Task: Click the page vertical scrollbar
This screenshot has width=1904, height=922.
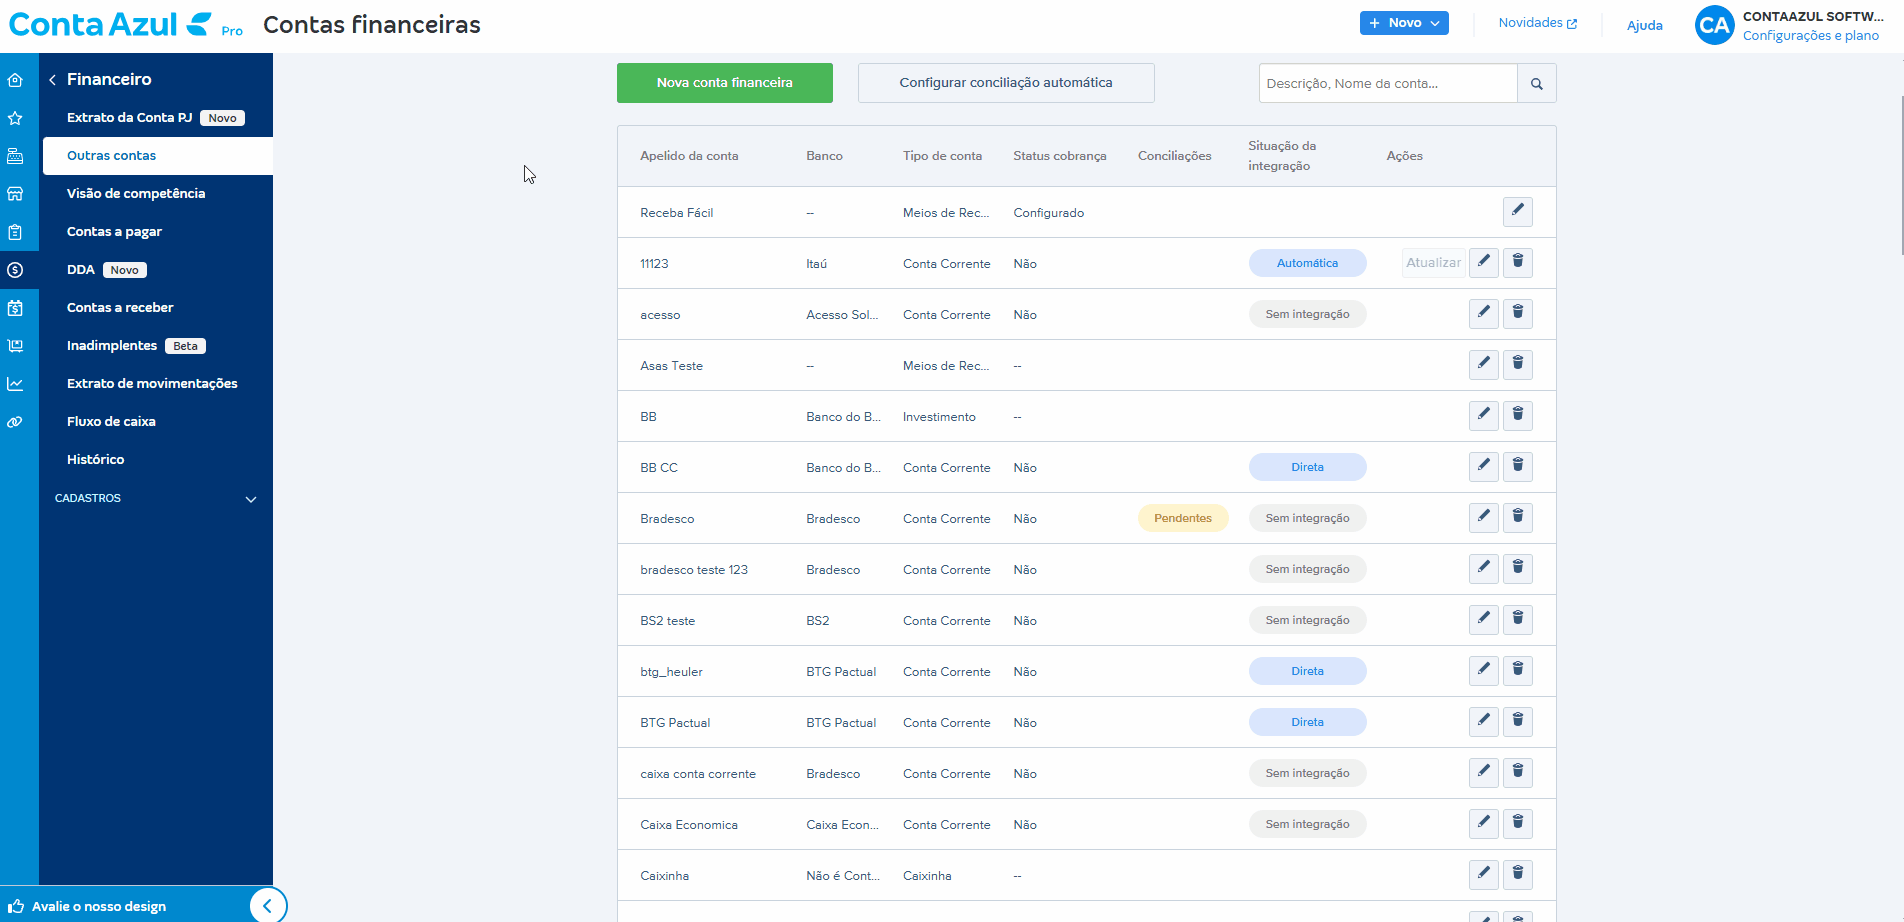Action: coord(1900,175)
